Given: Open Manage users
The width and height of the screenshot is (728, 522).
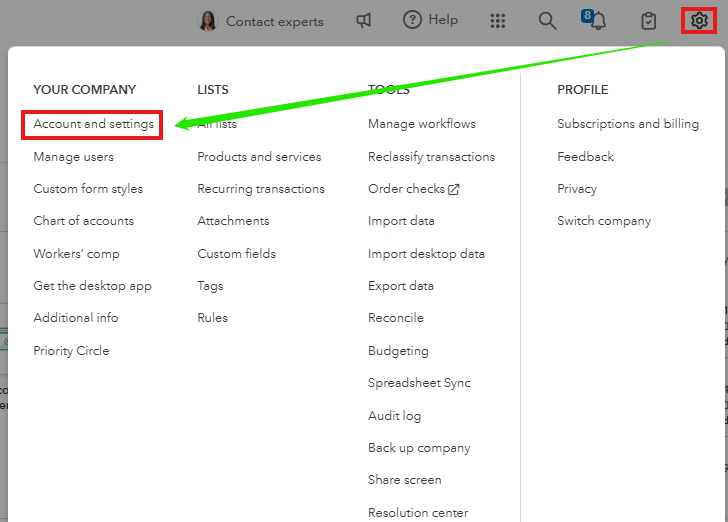Looking at the screenshot, I should click(73, 157).
